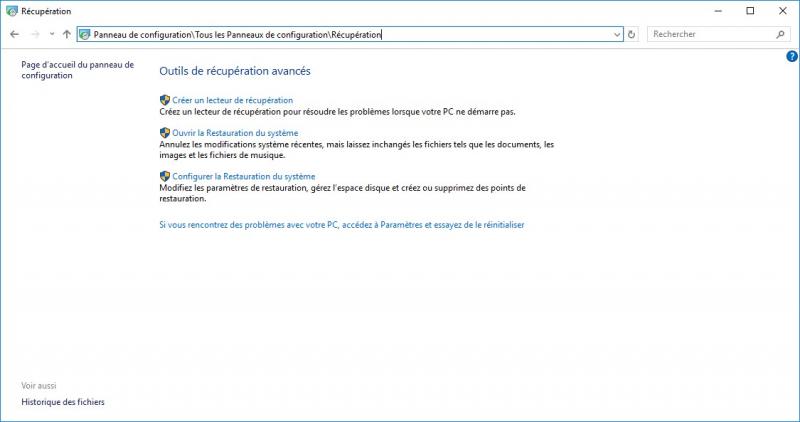This screenshot has height=422, width=800.
Task: Click the magnifier search icon
Action: 780,34
